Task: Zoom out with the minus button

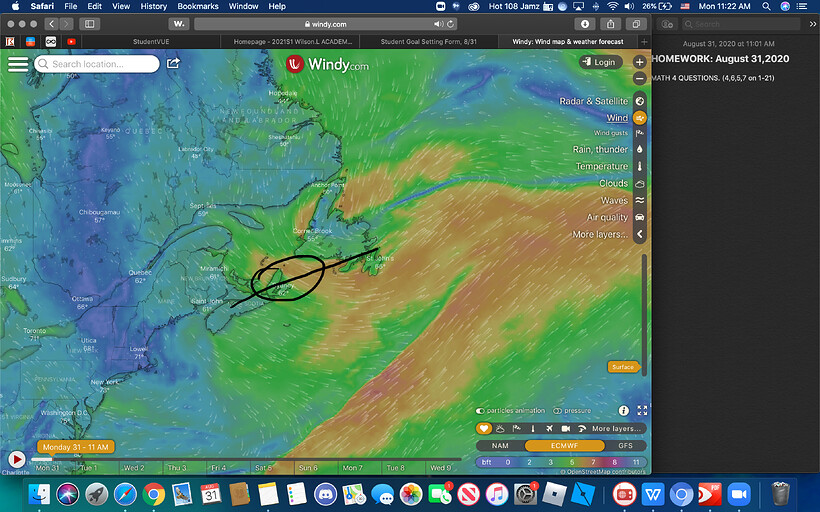Action: (x=639, y=79)
